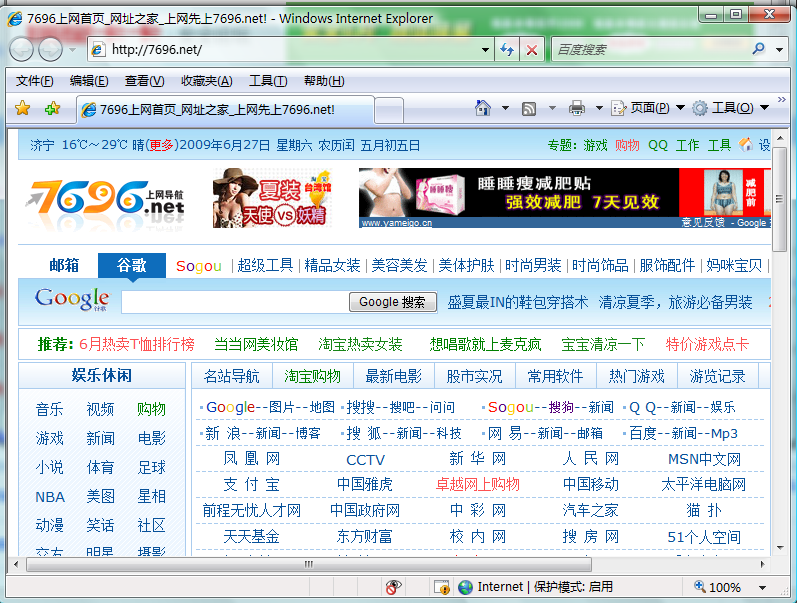The height and width of the screenshot is (603, 797).
Task: Click the Google 搜索 button
Action: coord(392,302)
